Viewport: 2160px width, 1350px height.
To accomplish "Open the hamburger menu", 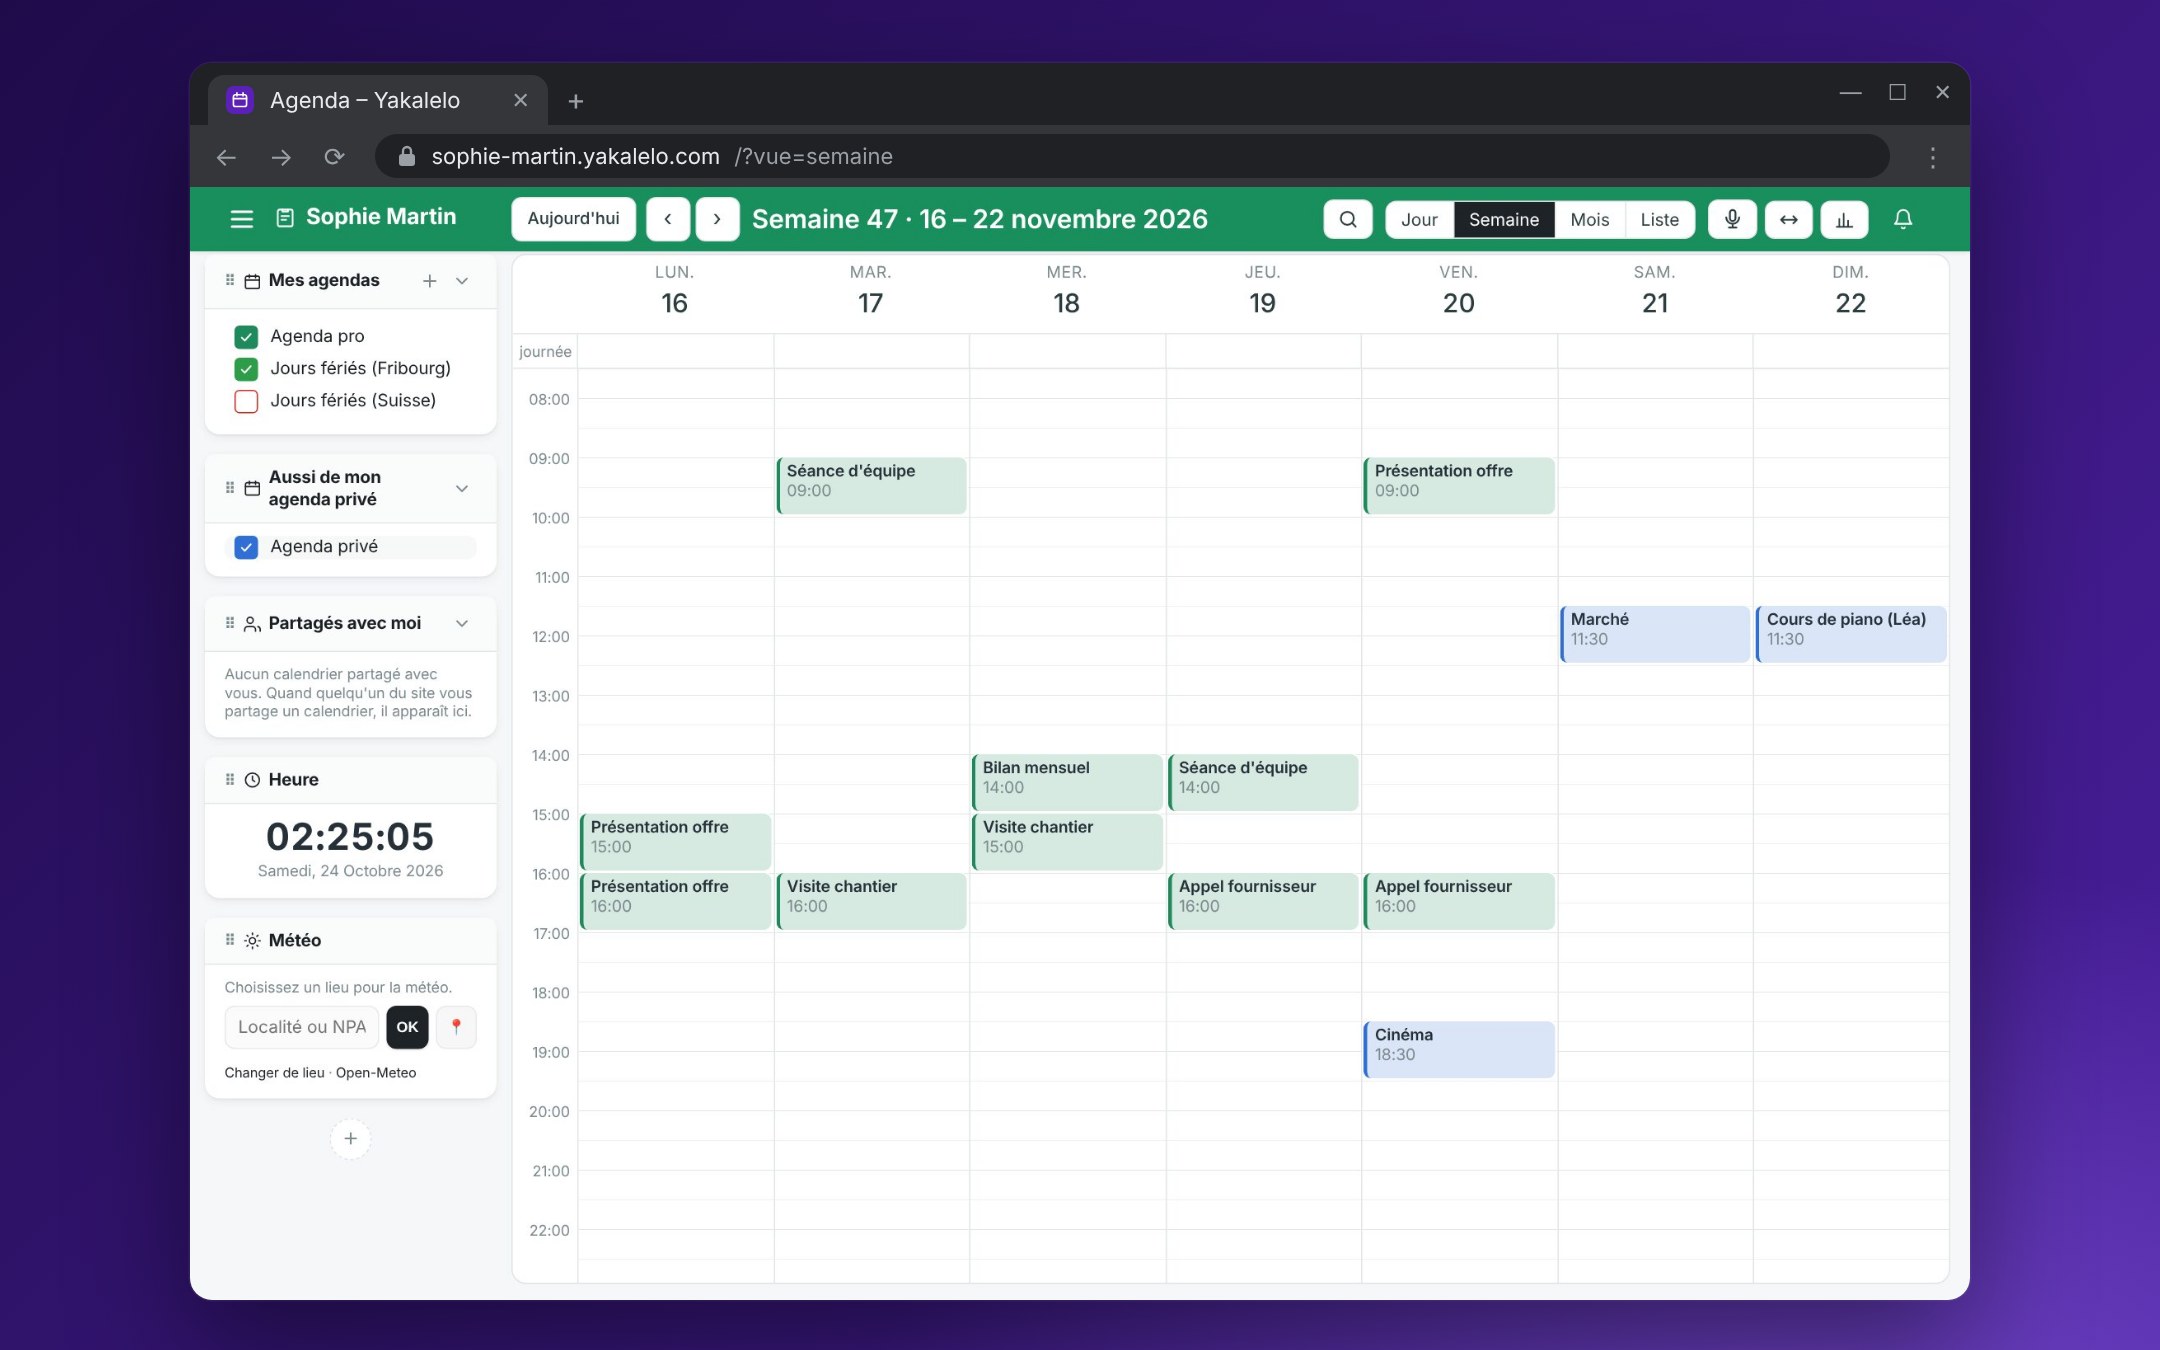I will [241, 219].
